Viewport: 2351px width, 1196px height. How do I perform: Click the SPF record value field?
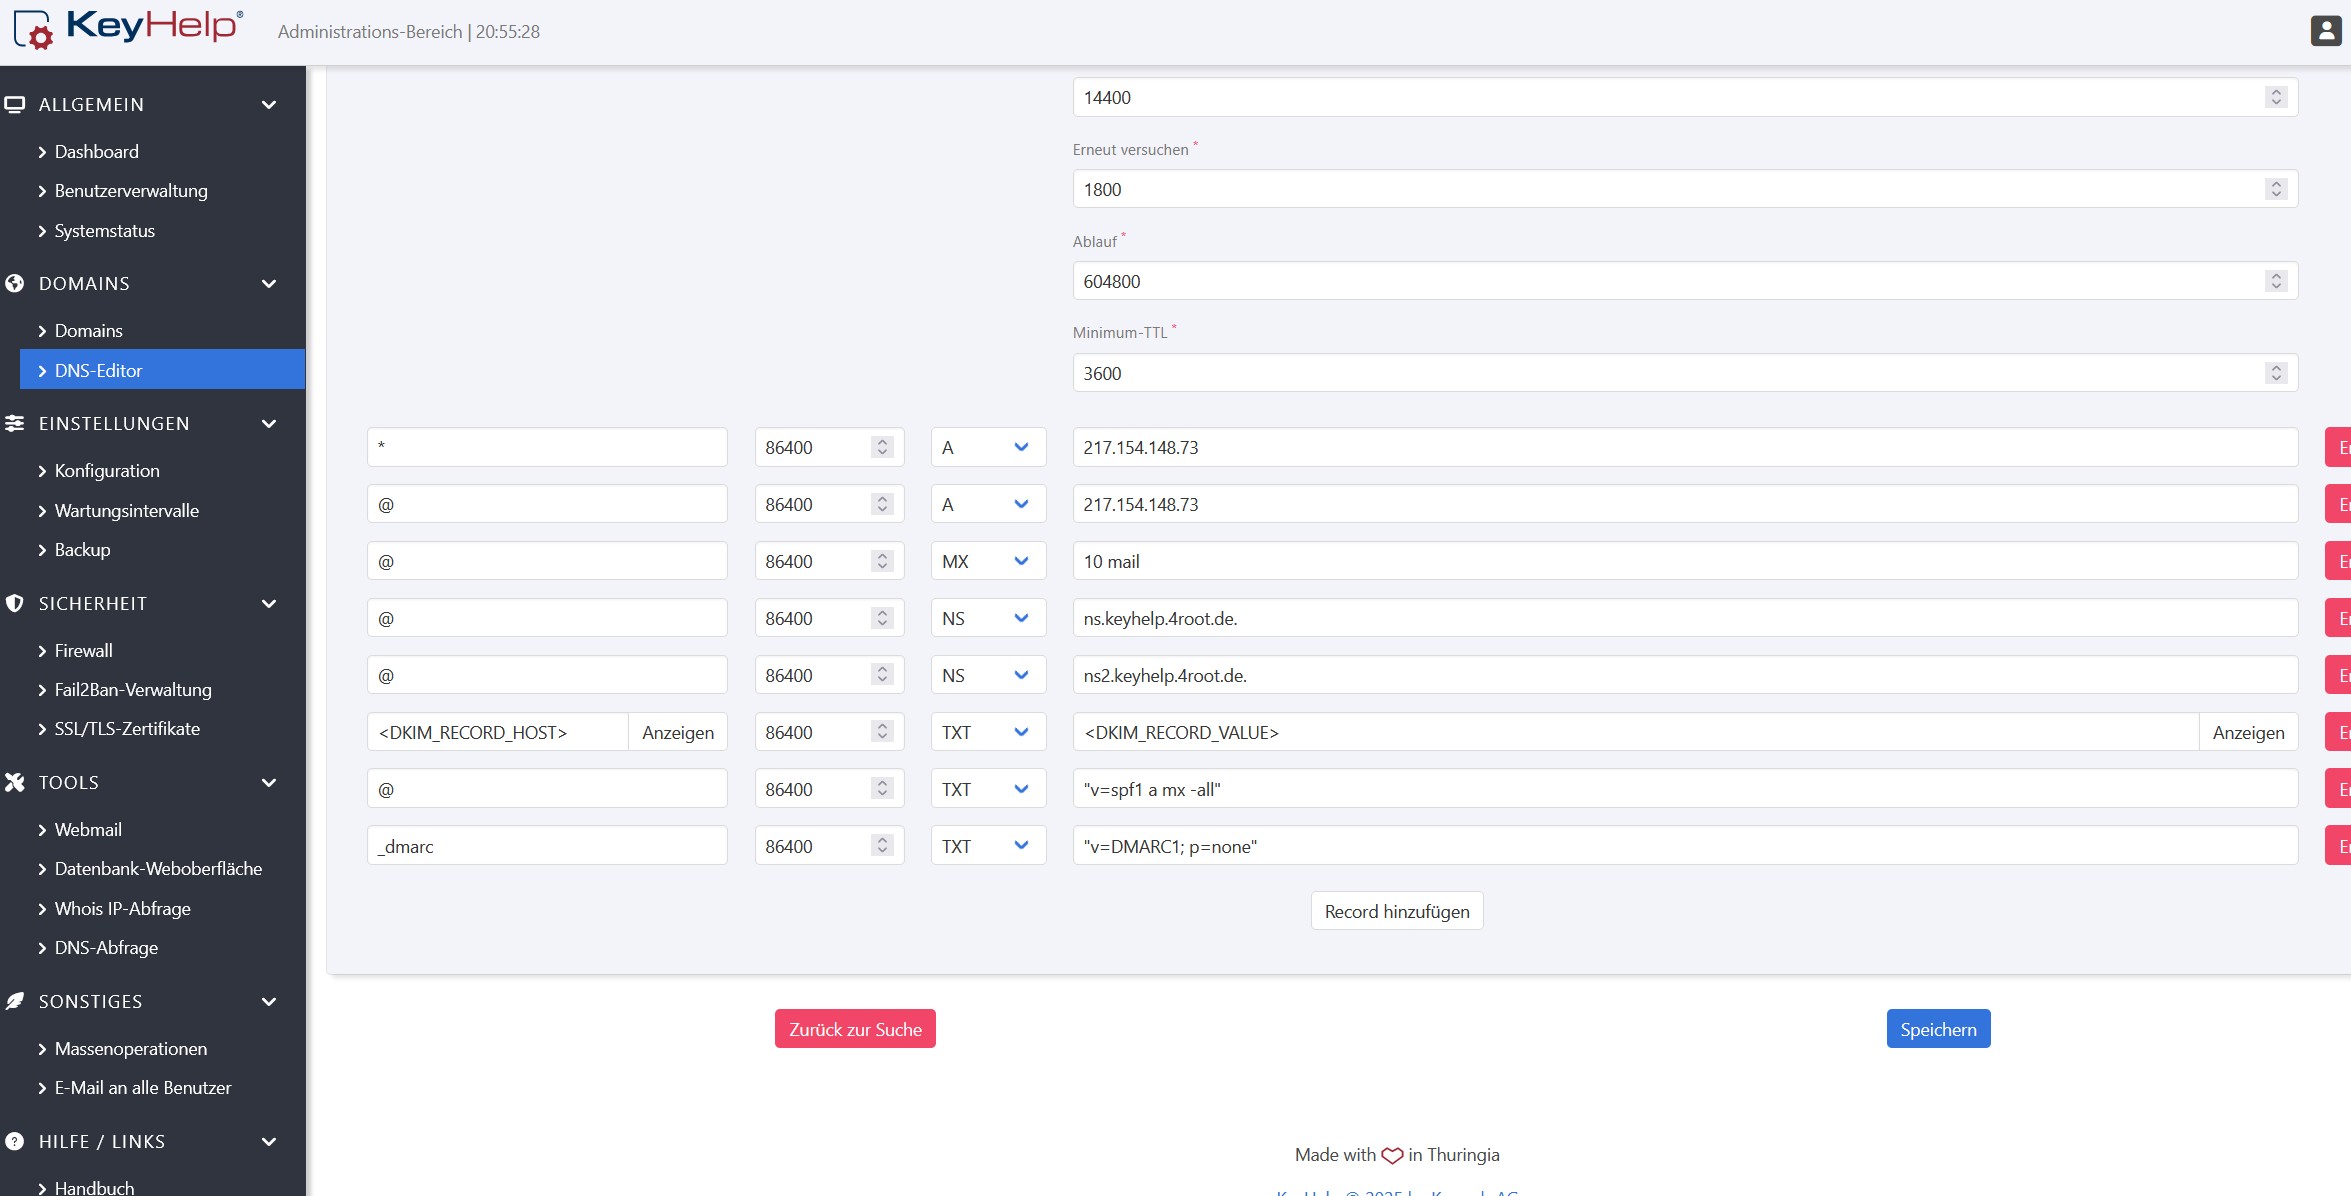click(1684, 789)
